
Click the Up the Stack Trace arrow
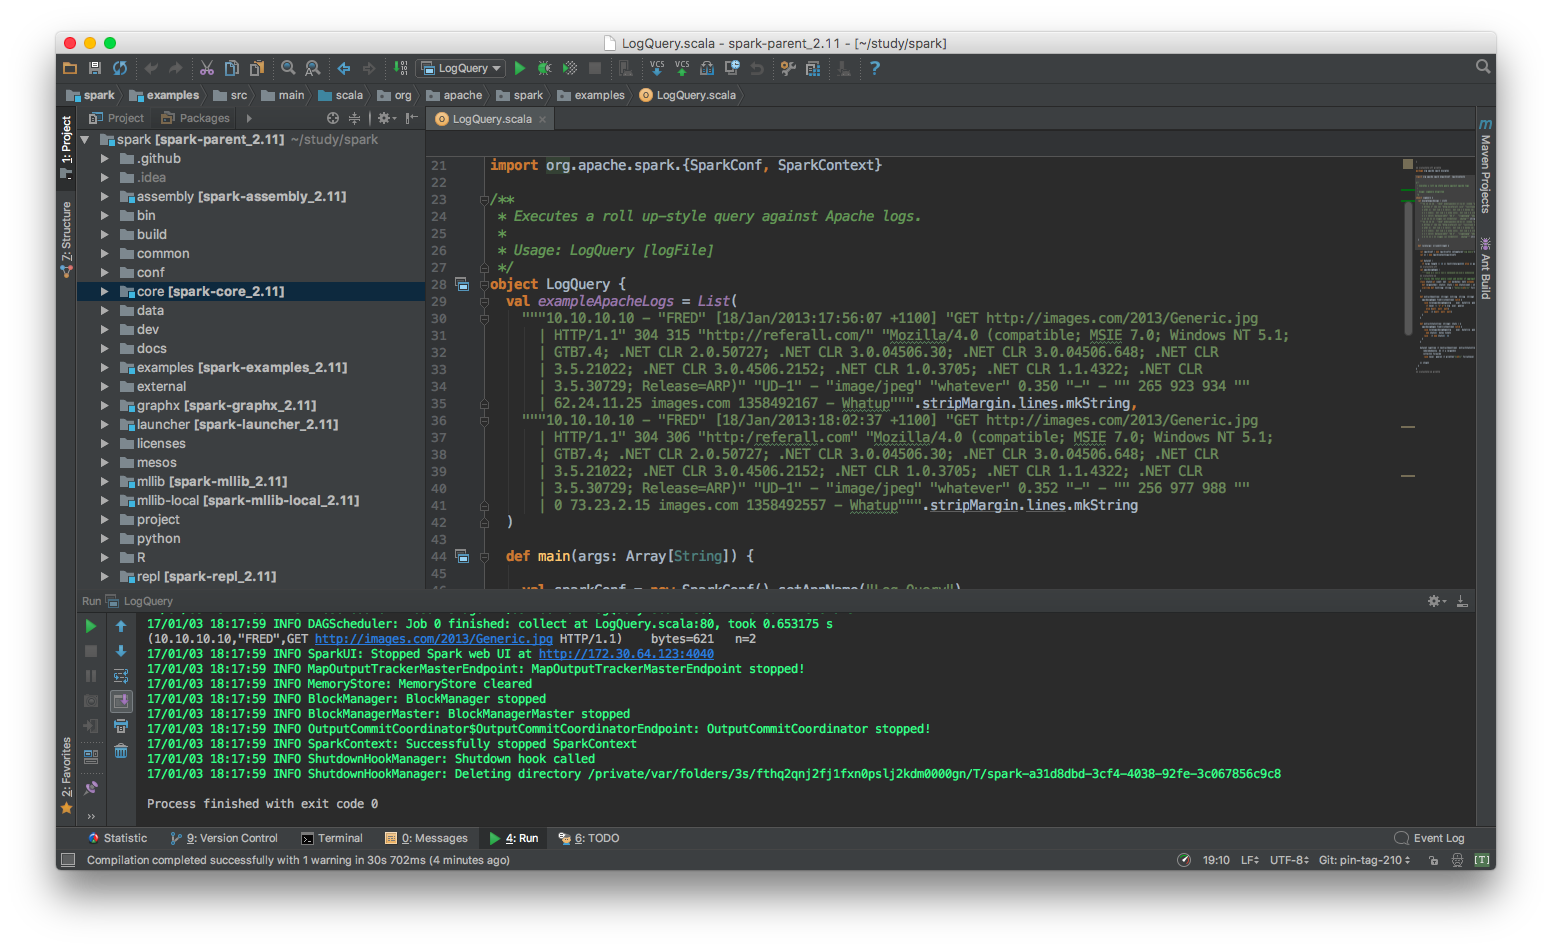(x=121, y=626)
